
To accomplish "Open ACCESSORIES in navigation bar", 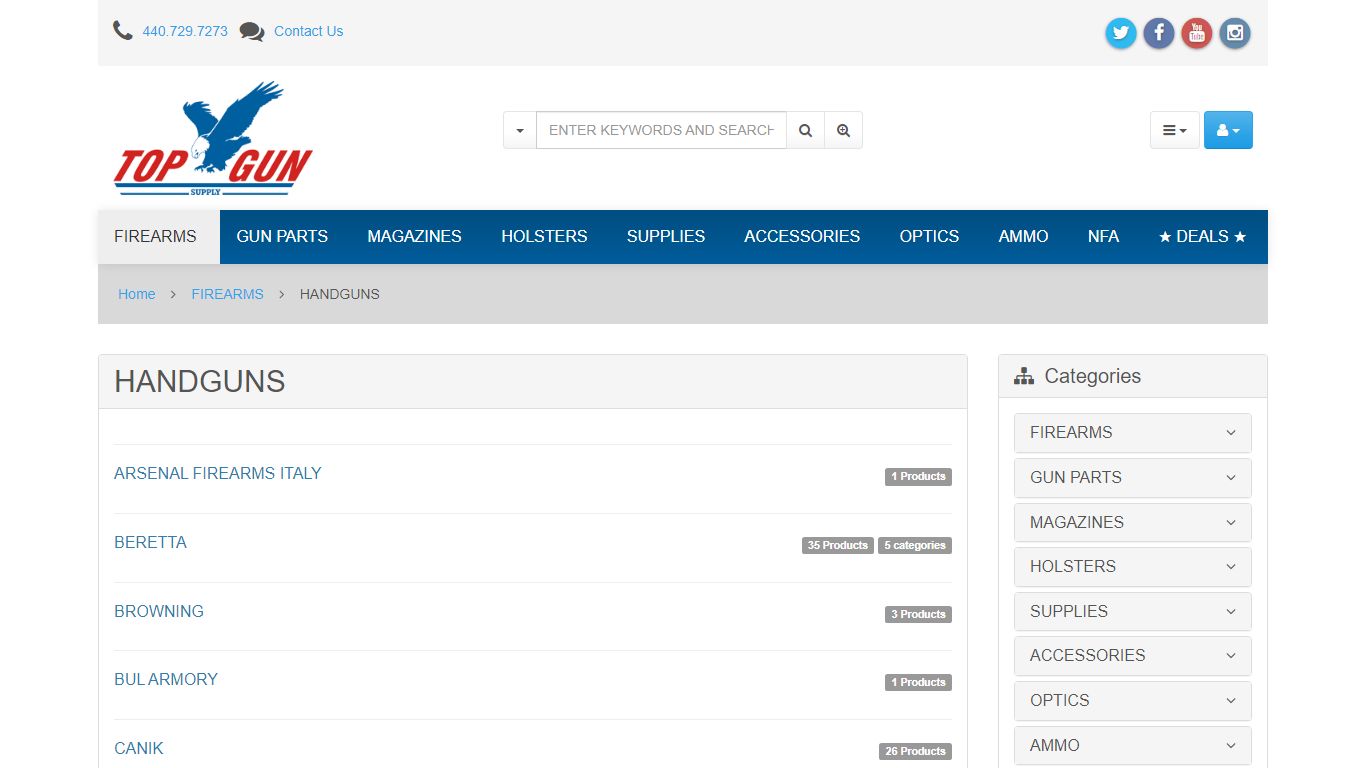I will tap(802, 237).
